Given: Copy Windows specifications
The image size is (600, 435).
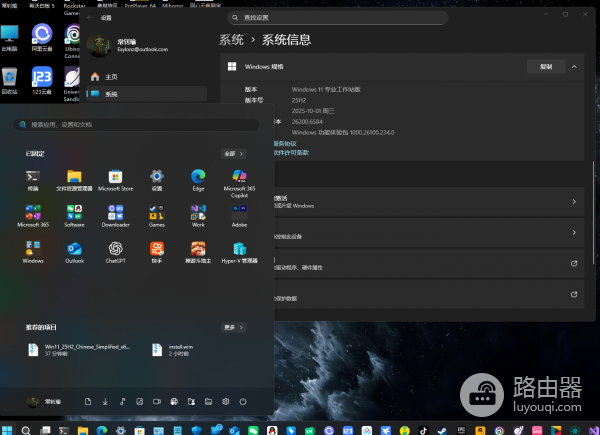Looking at the screenshot, I should click(546, 67).
